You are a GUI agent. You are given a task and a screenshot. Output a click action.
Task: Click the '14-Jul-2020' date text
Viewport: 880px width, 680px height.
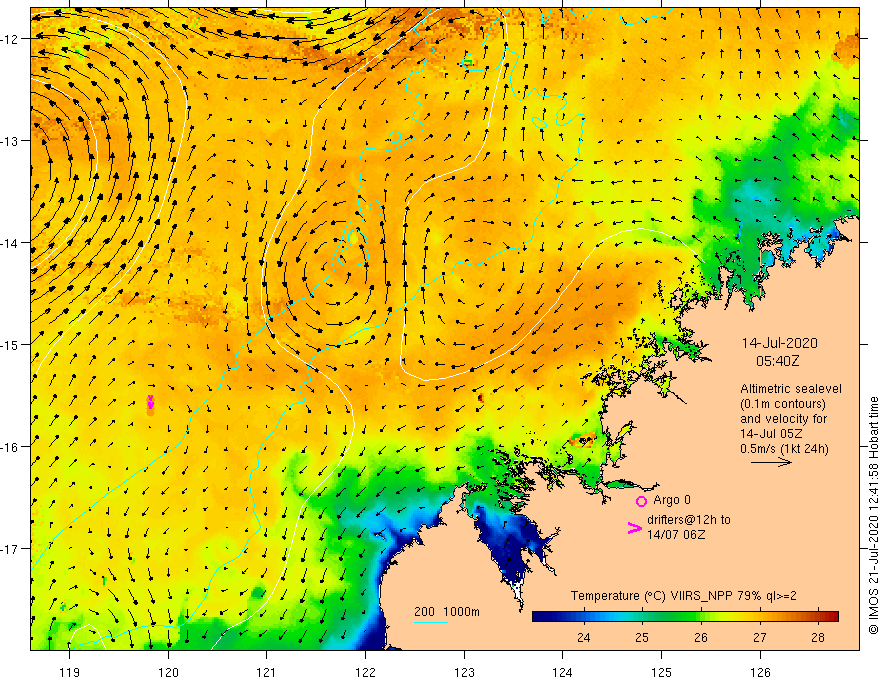point(780,343)
